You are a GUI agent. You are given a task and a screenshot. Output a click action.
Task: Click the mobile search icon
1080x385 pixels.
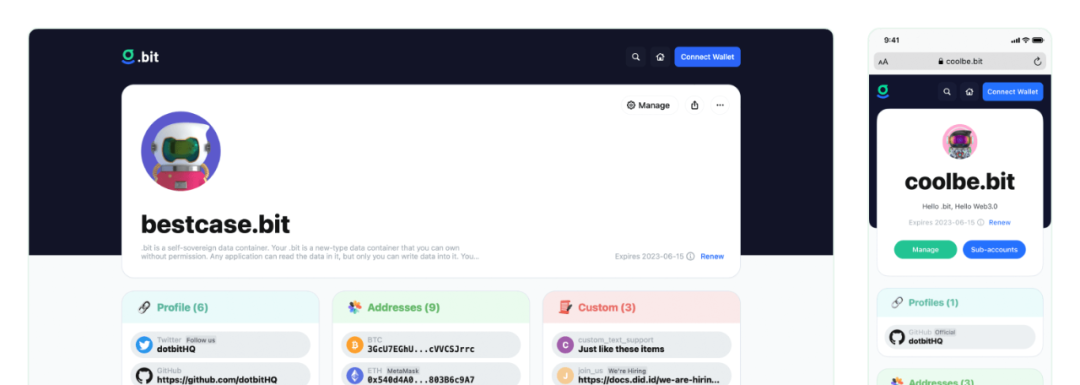pyautogui.click(x=947, y=92)
